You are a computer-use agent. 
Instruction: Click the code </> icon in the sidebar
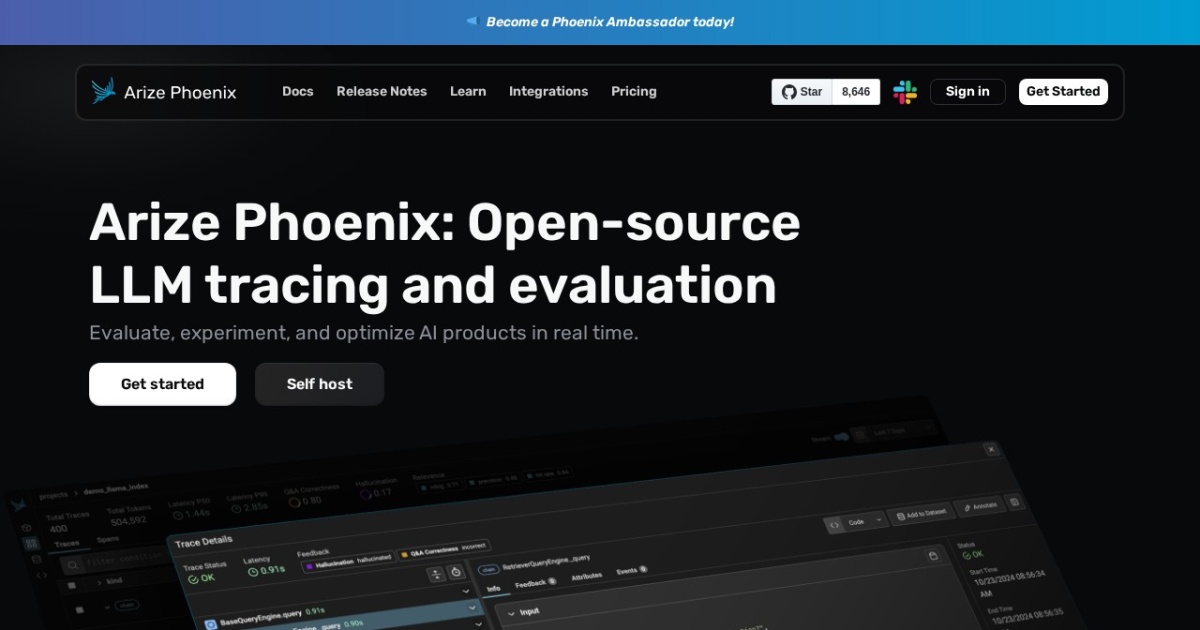pos(41,575)
